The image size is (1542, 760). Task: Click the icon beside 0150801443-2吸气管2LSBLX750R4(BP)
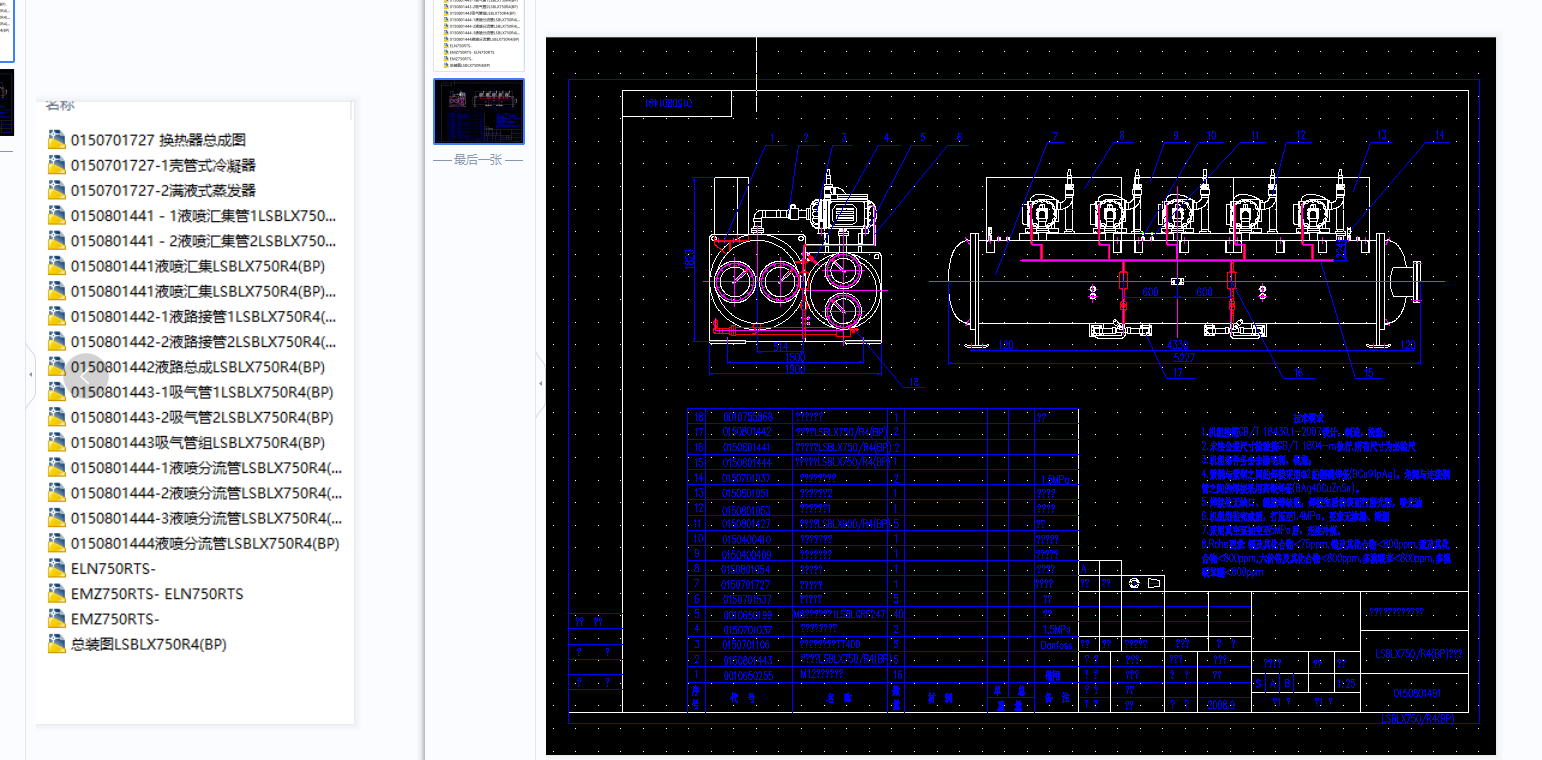(x=56, y=418)
